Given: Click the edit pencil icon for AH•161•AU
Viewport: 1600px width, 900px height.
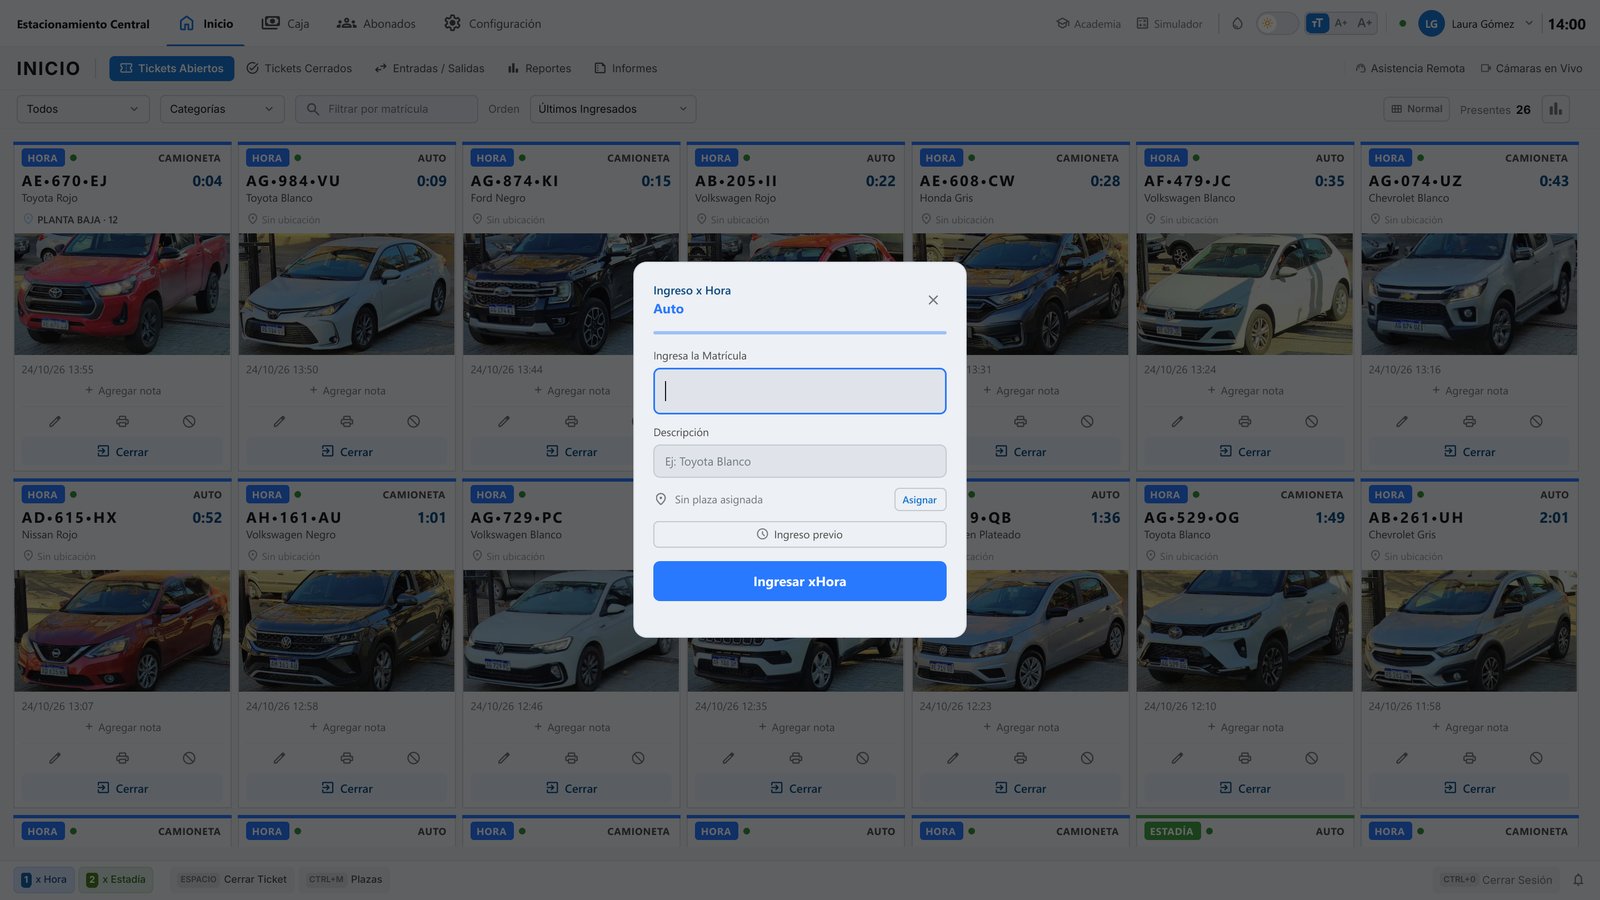Looking at the screenshot, I should point(279,758).
